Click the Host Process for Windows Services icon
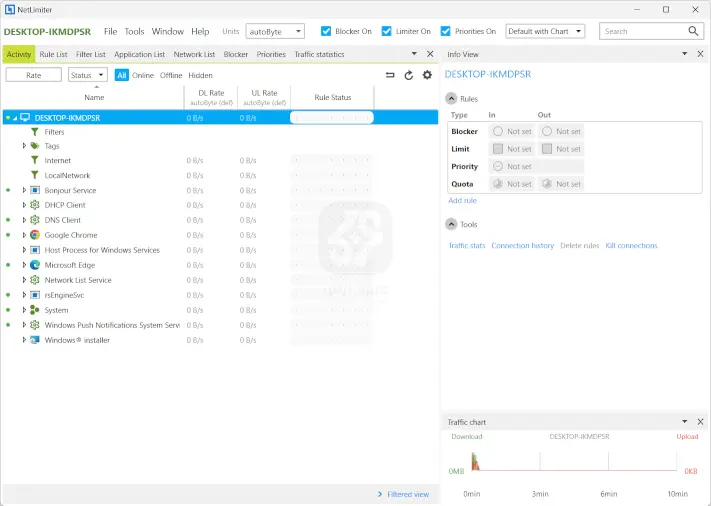Image resolution: width=711 pixels, height=506 pixels. (x=35, y=250)
